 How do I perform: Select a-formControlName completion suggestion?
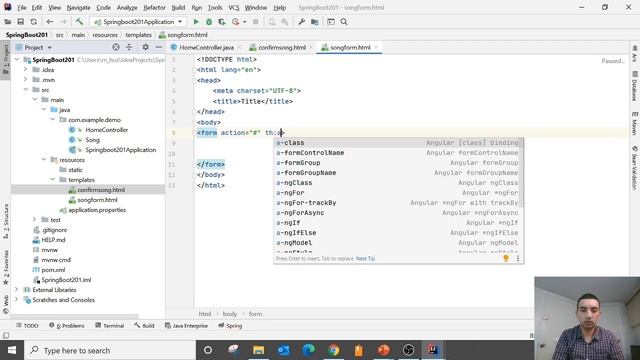coord(397,153)
